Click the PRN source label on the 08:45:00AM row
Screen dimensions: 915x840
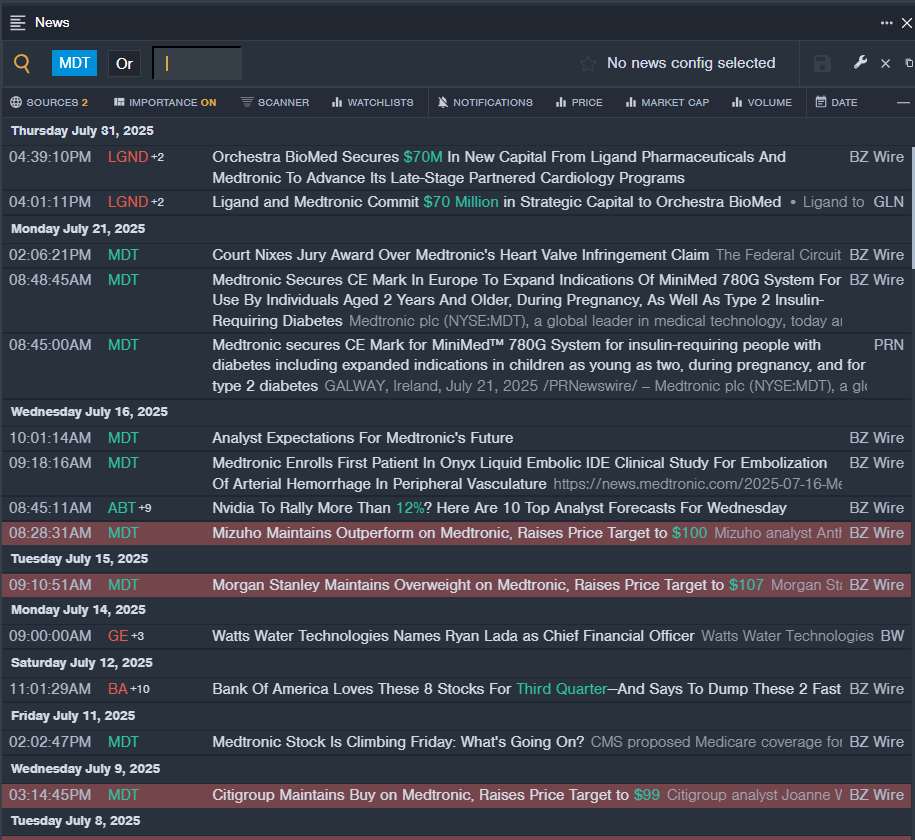tap(888, 345)
